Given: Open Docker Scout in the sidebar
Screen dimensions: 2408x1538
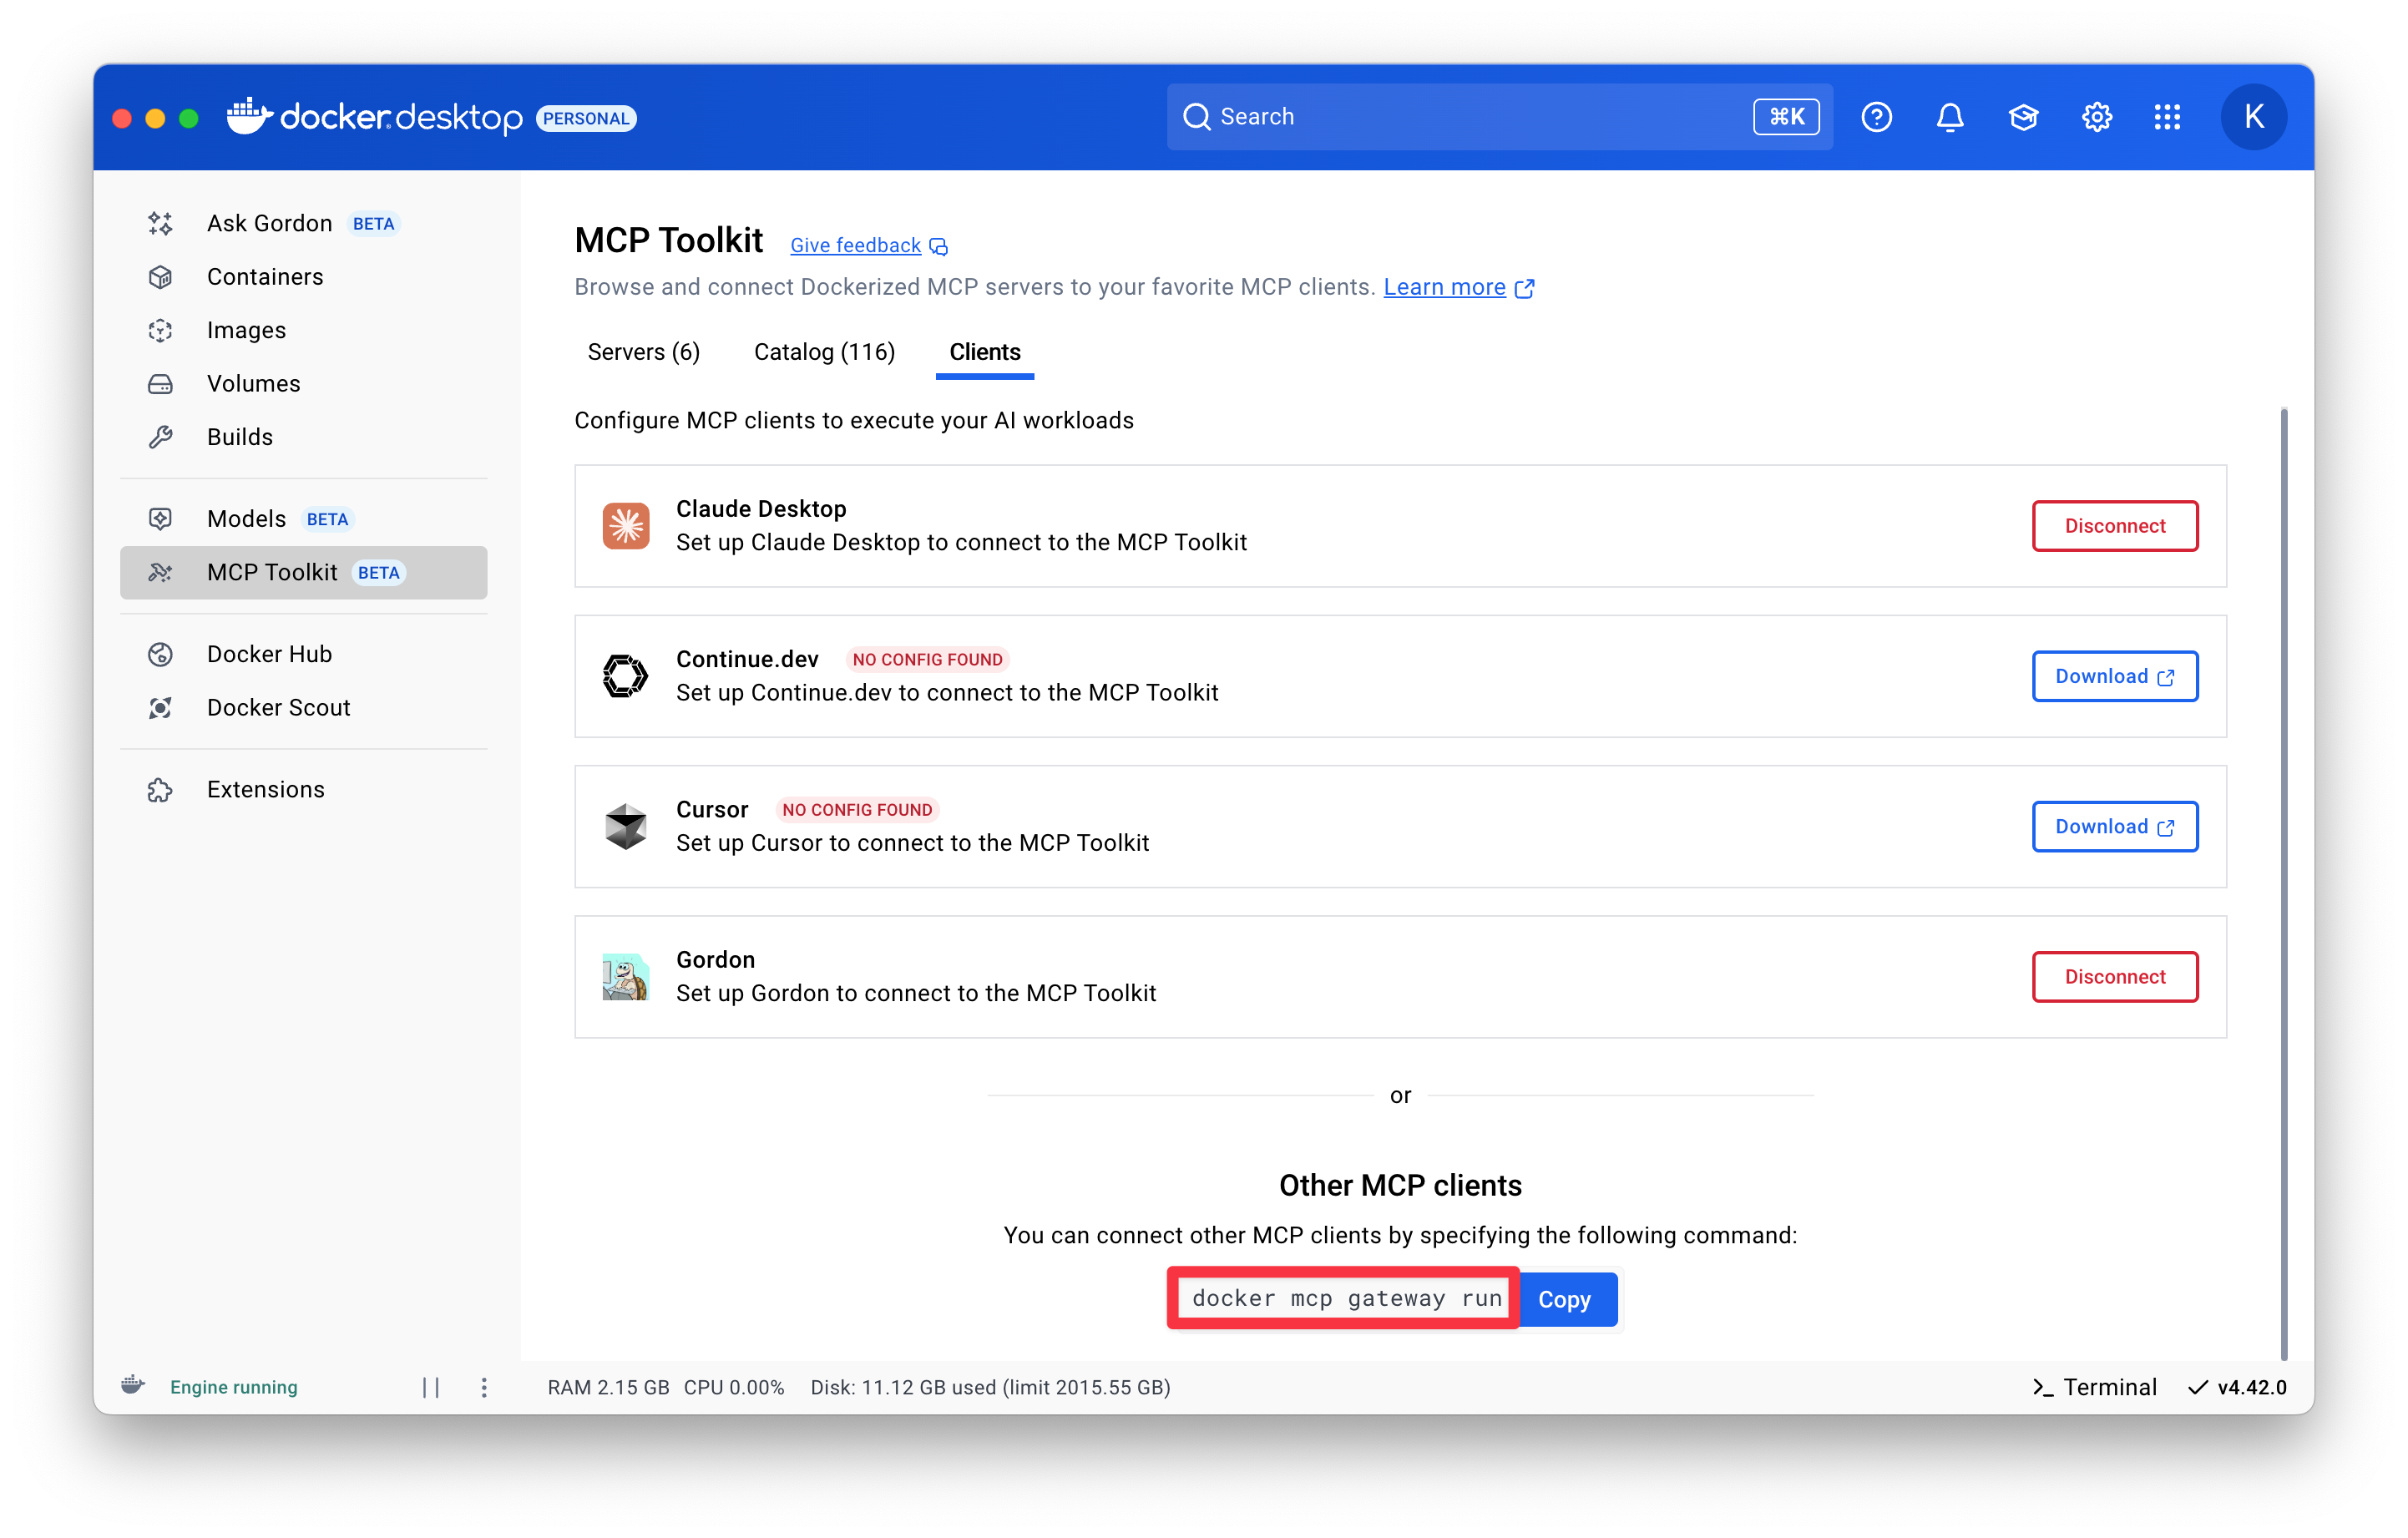Looking at the screenshot, I should [304, 708].
